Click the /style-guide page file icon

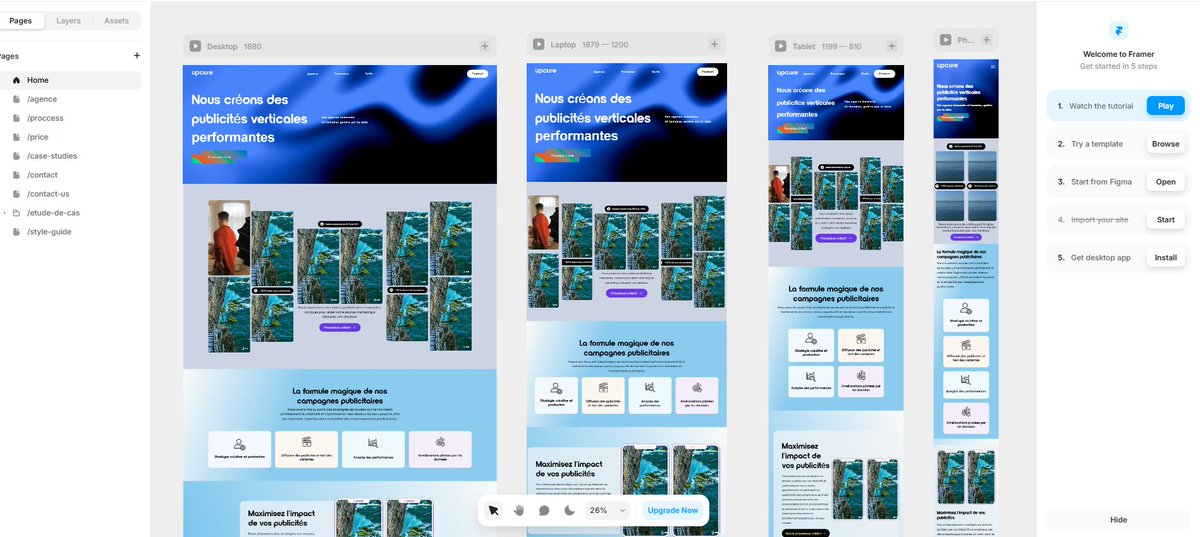coord(16,232)
